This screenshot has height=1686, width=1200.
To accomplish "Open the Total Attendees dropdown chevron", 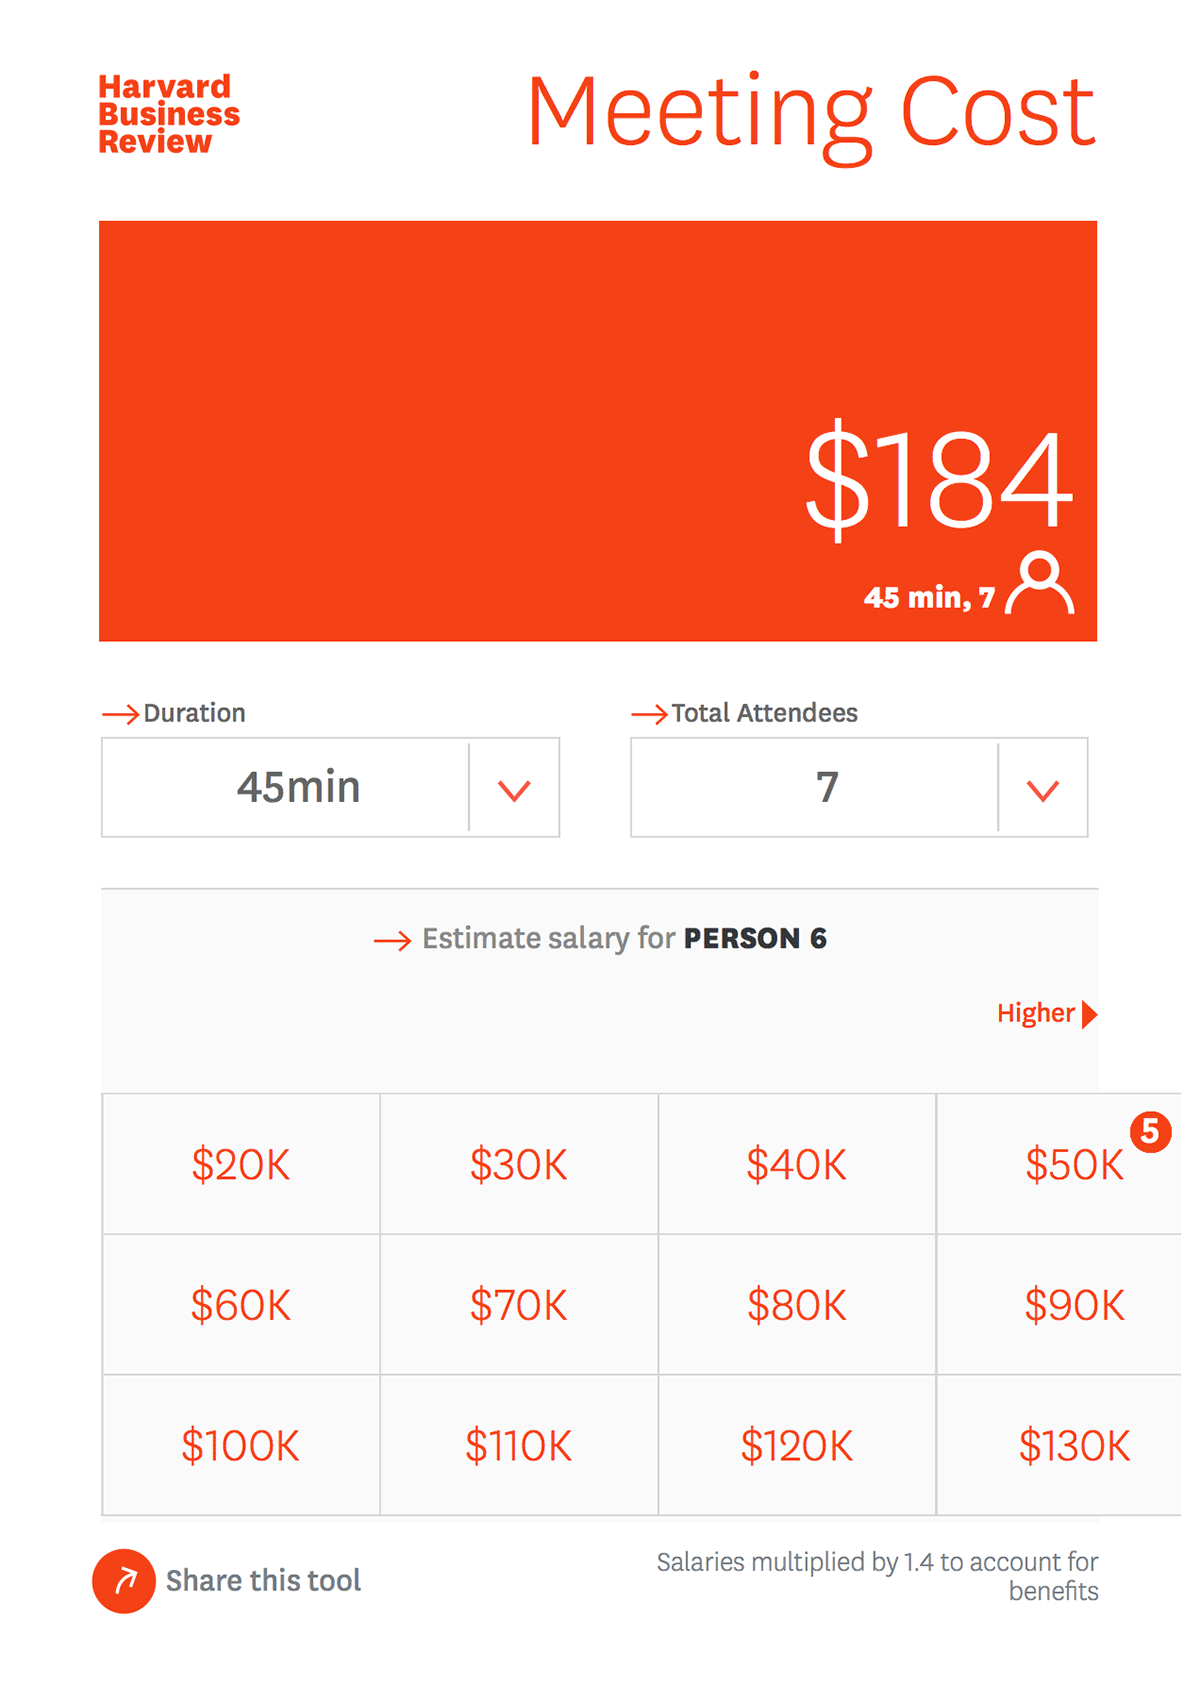I will [x=1043, y=789].
